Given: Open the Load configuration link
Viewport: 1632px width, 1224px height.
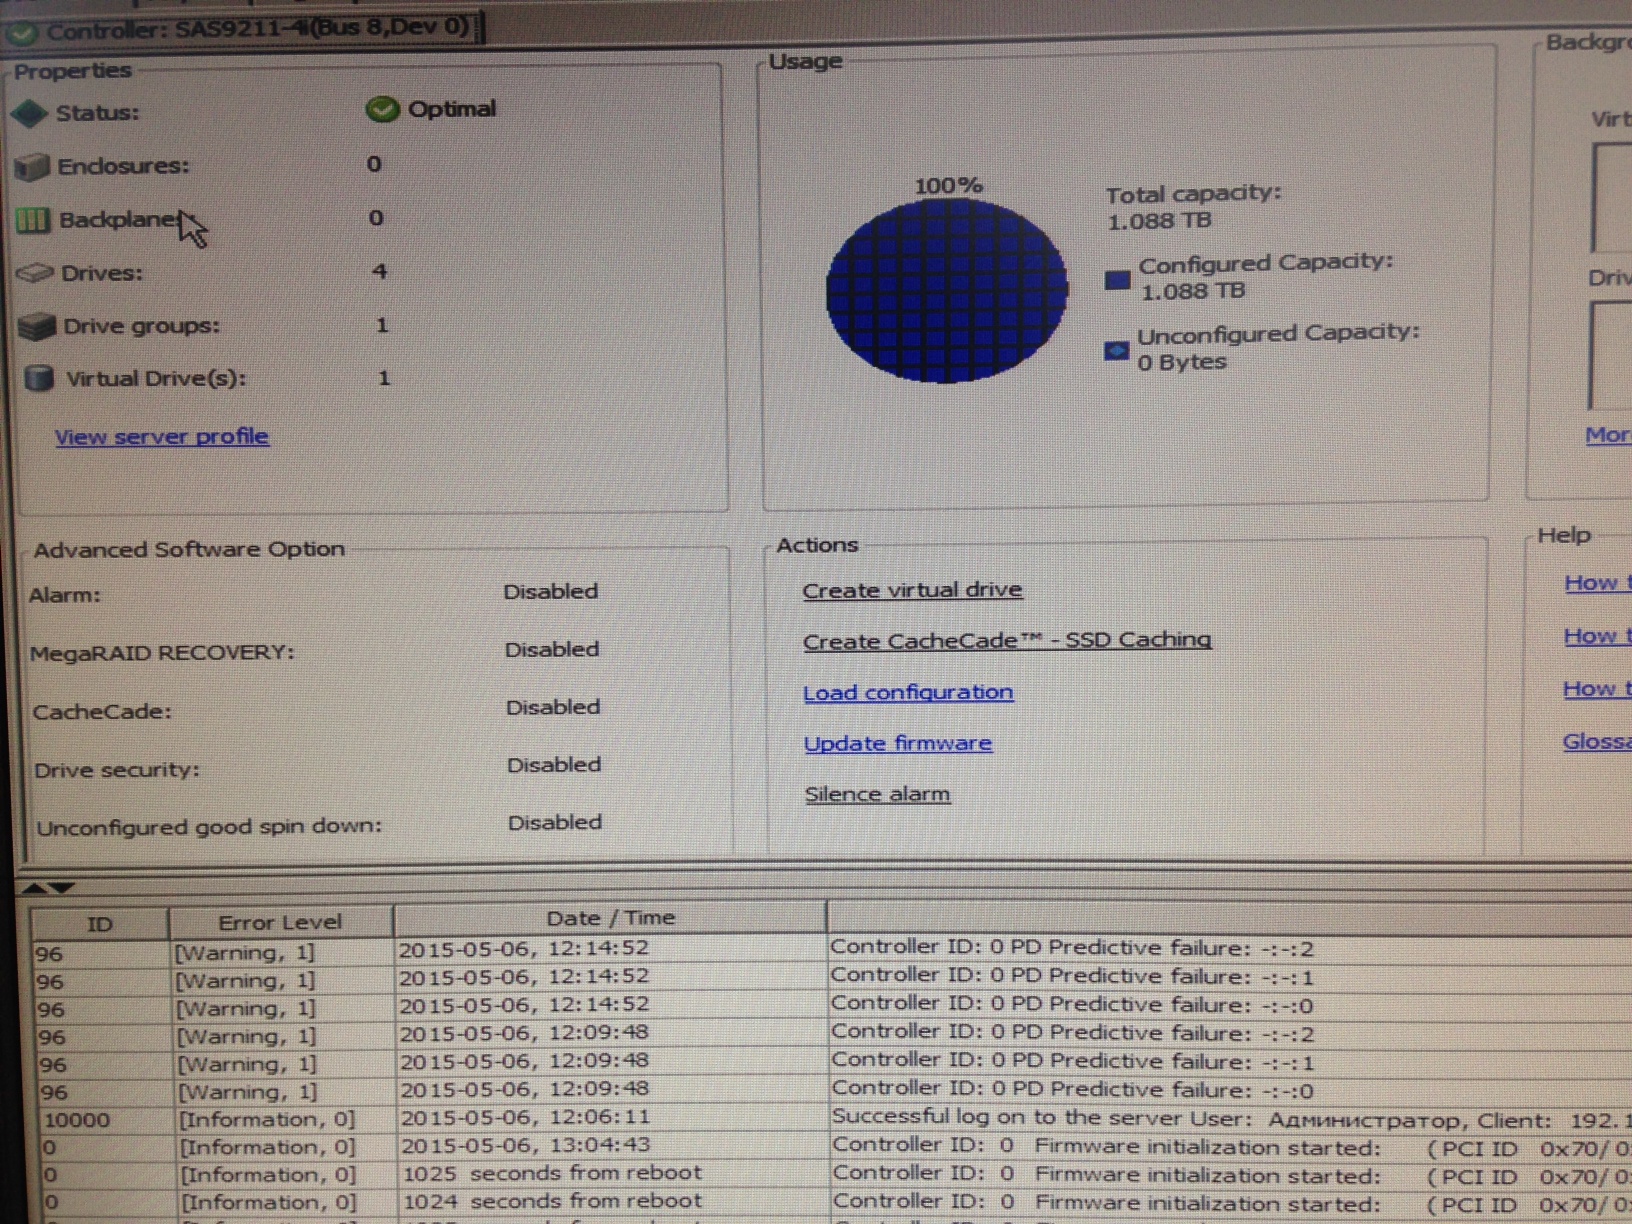Looking at the screenshot, I should (908, 692).
